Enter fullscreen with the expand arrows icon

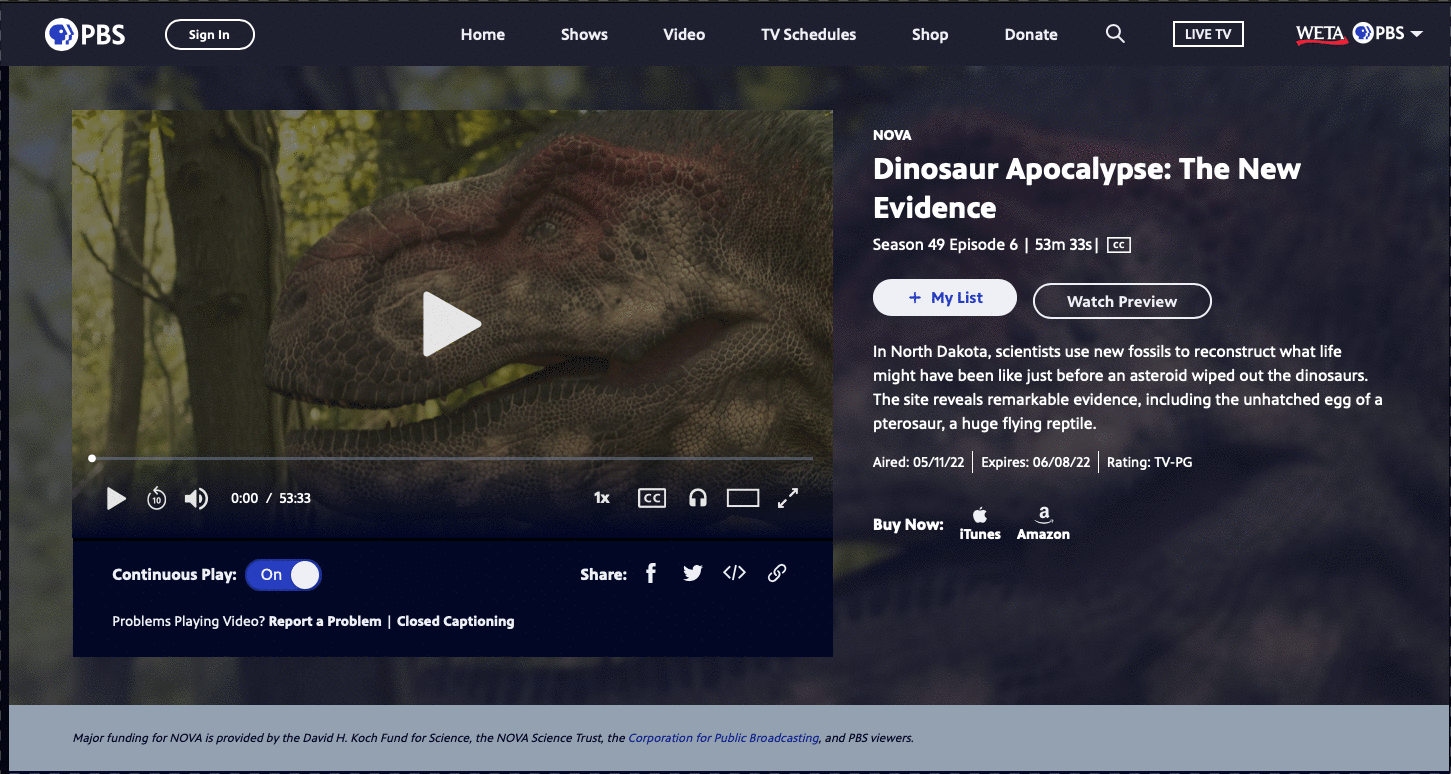tap(788, 498)
